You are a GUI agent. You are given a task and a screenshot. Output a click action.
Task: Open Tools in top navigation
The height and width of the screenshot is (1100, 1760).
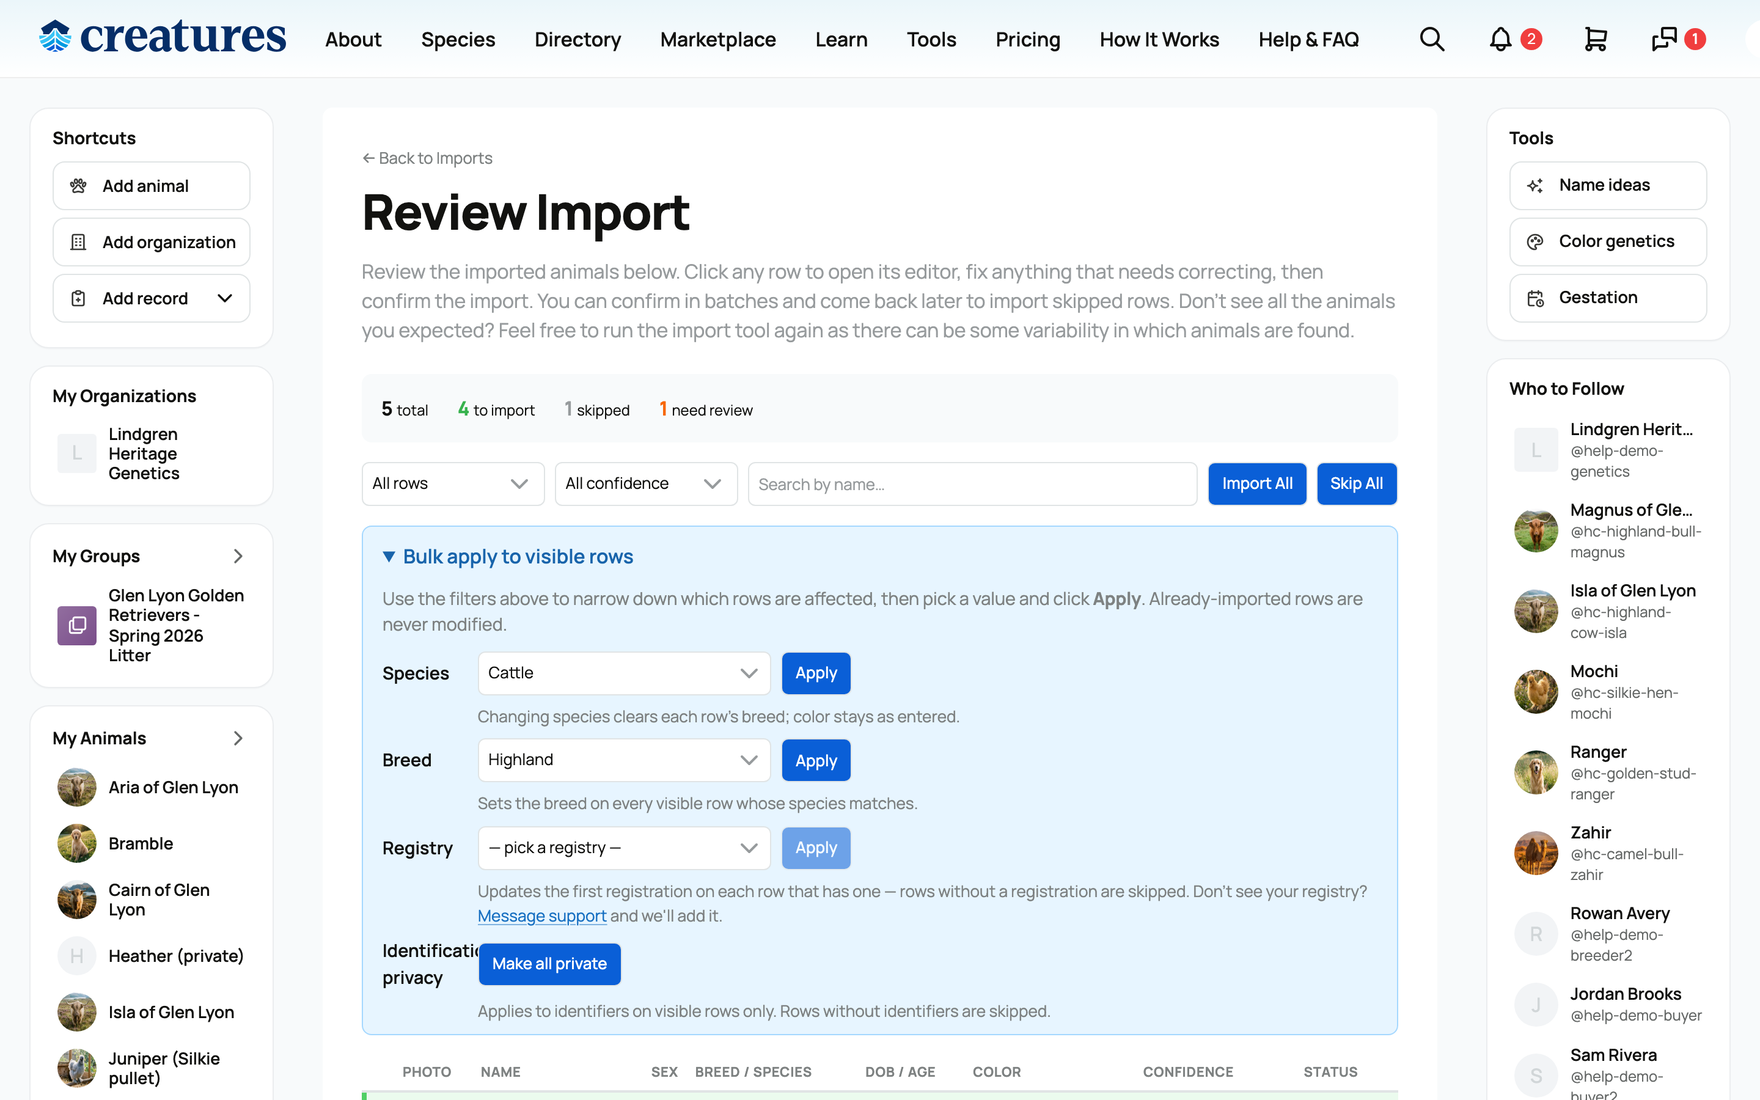932,39
